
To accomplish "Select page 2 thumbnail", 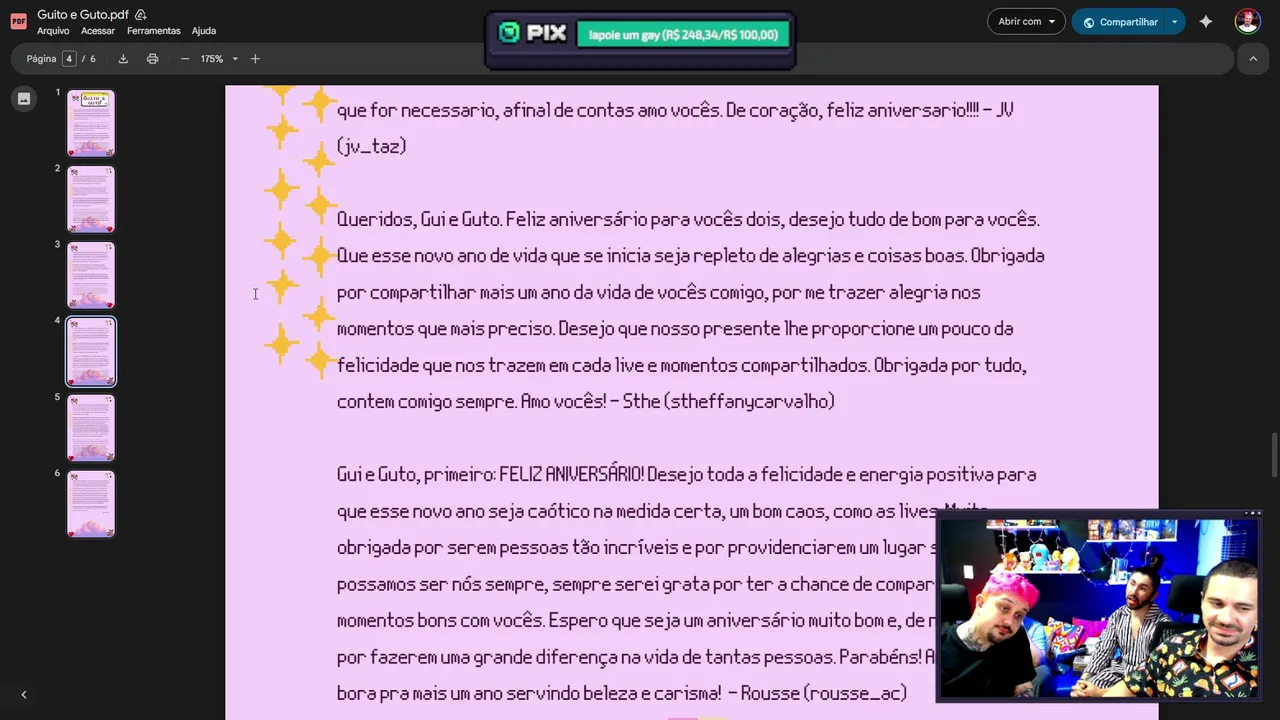I will [91, 199].
